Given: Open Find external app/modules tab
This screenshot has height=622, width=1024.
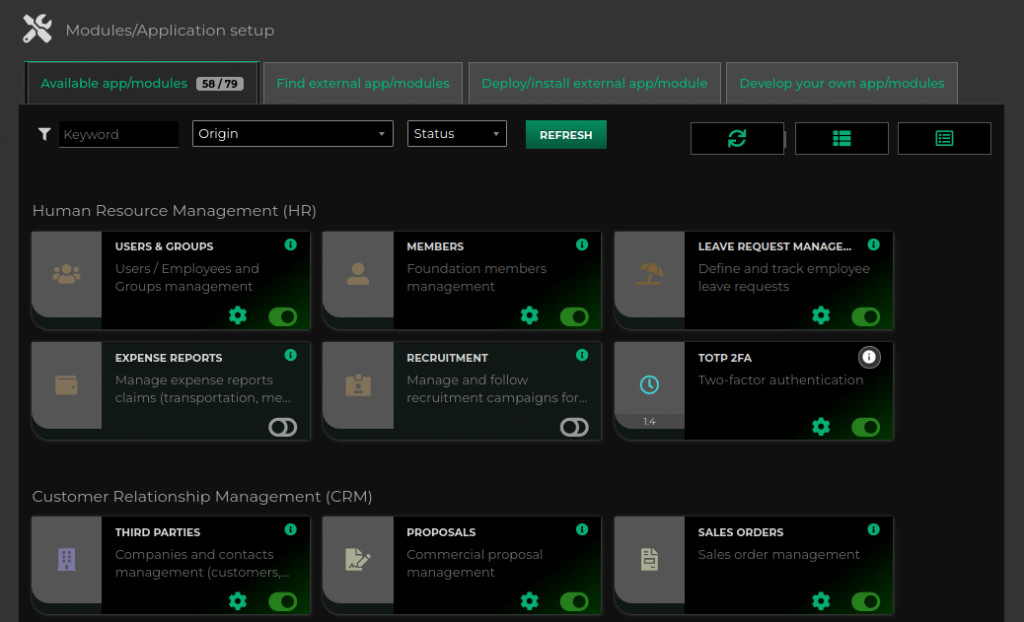Looking at the screenshot, I should (x=363, y=84).
